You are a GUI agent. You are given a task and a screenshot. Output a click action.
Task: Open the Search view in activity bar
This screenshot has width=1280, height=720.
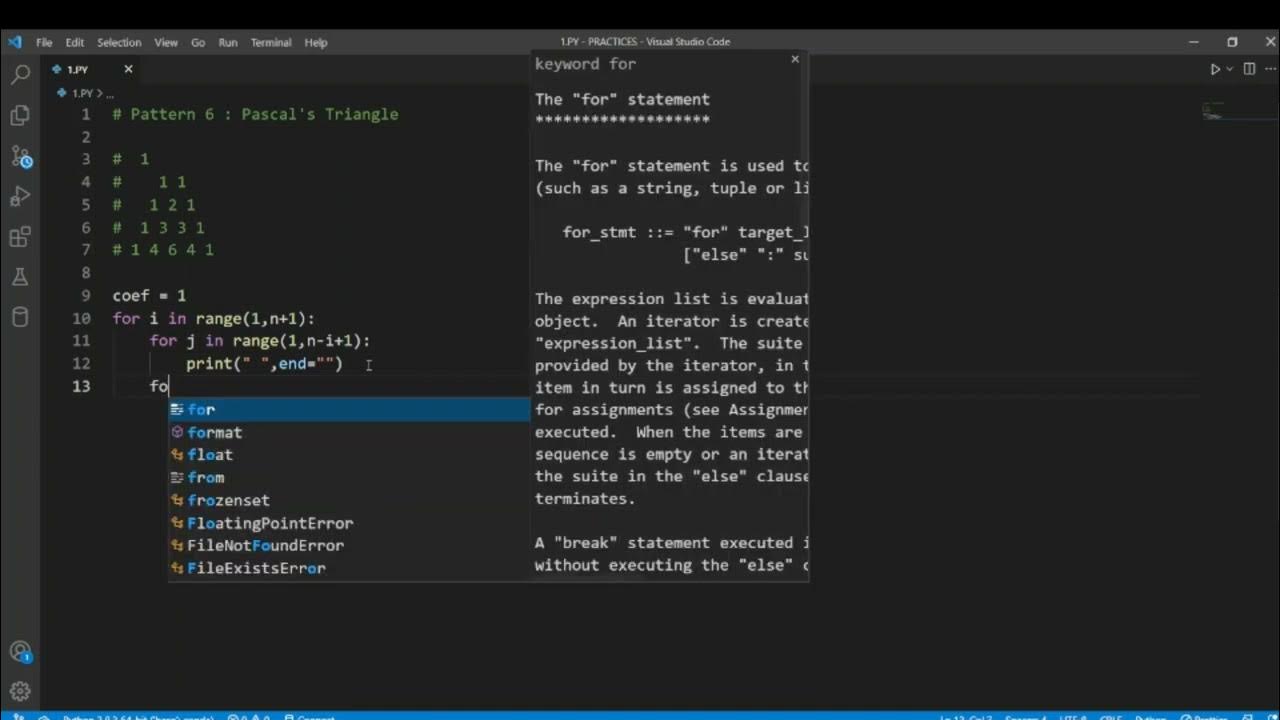pyautogui.click(x=20, y=74)
